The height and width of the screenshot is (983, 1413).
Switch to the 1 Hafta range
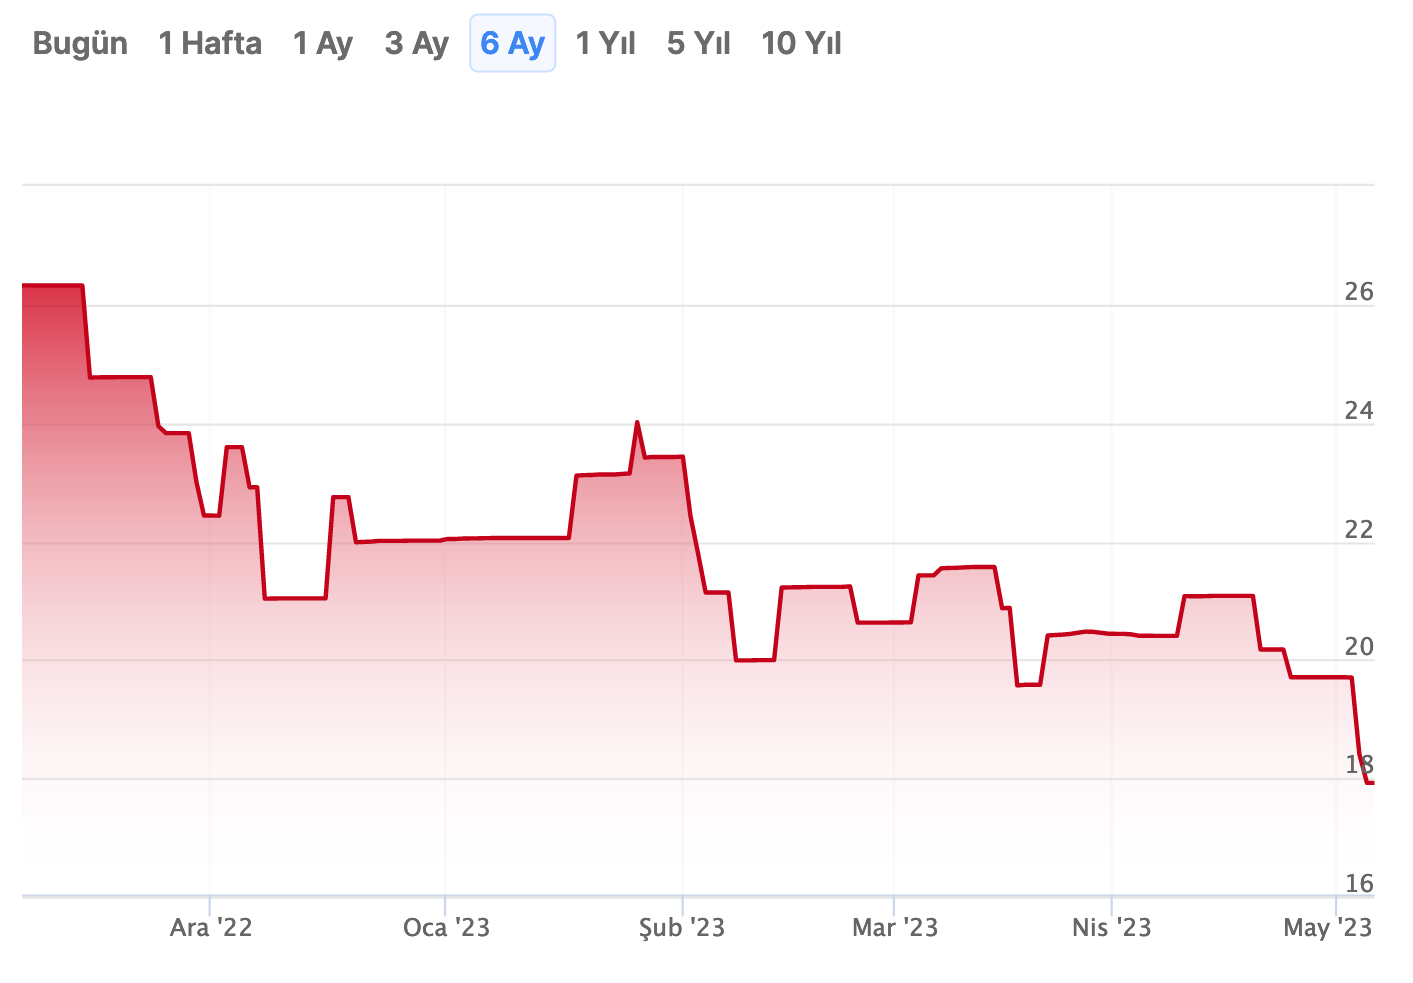click(x=210, y=44)
